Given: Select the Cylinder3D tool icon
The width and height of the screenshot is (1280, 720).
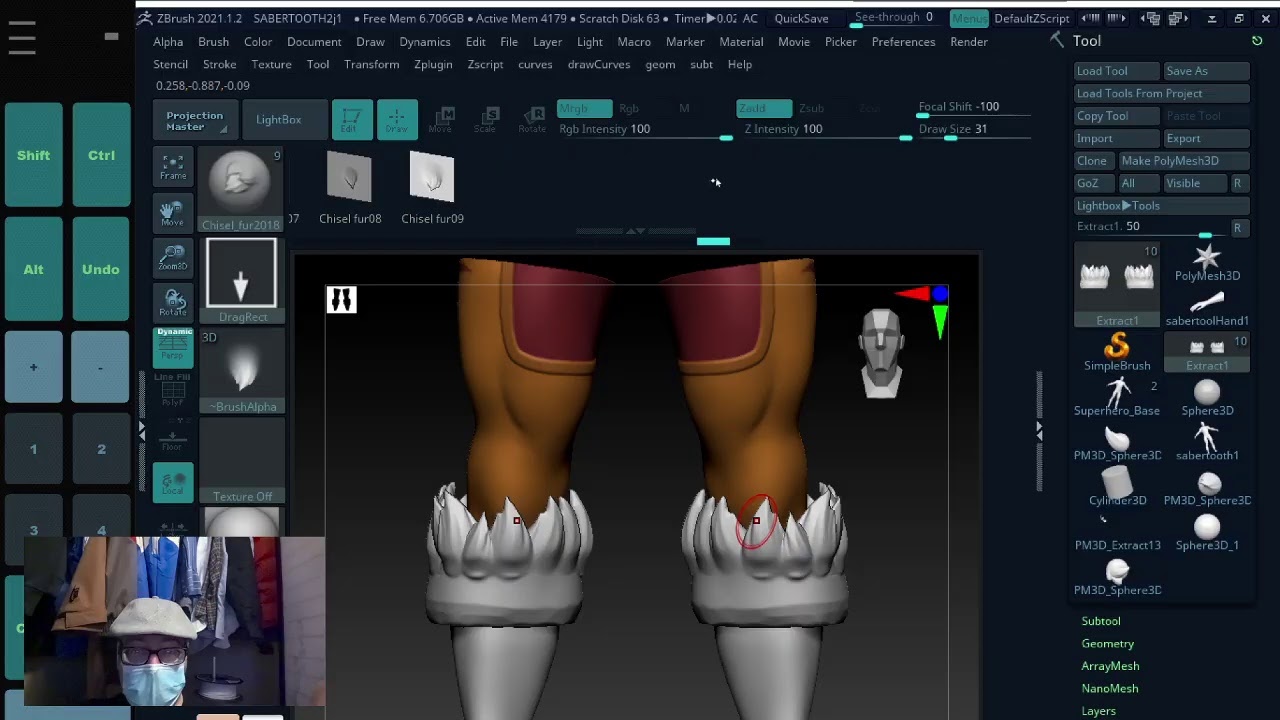Looking at the screenshot, I should [1117, 488].
